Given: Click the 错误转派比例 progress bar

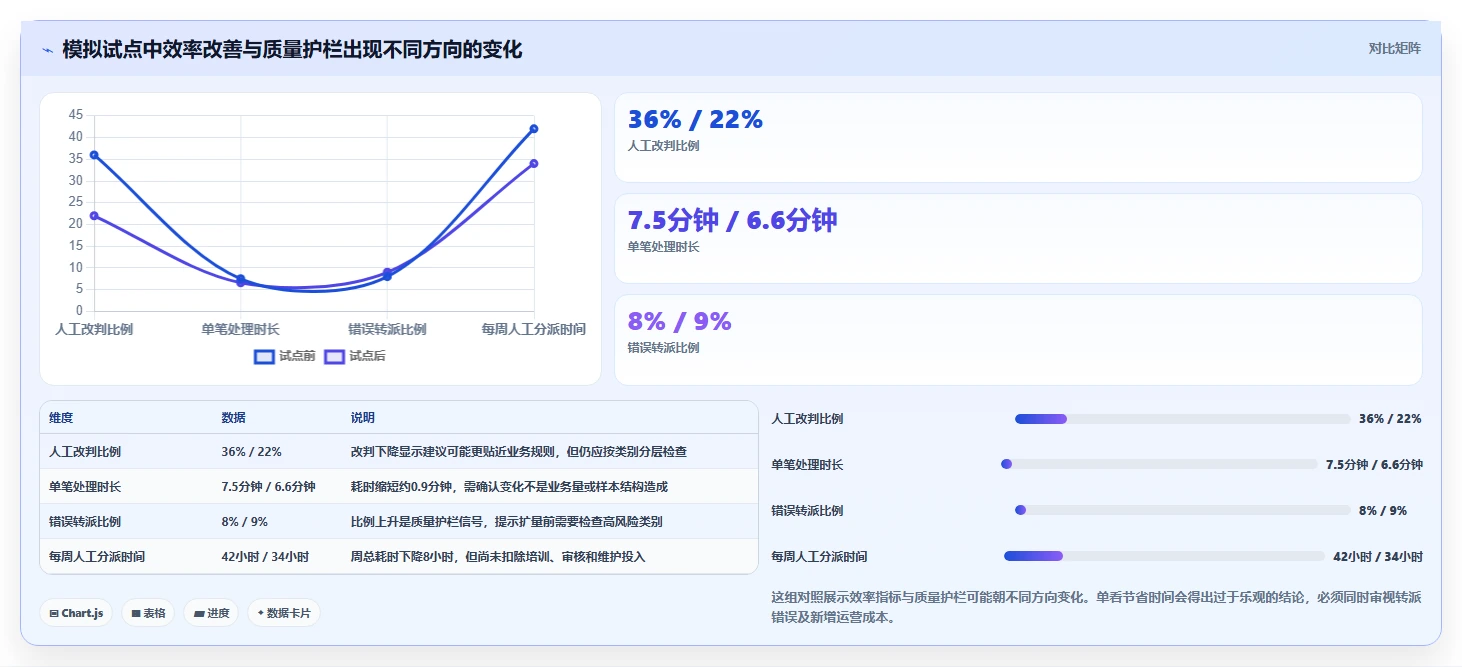Looking at the screenshot, I should (1182, 510).
